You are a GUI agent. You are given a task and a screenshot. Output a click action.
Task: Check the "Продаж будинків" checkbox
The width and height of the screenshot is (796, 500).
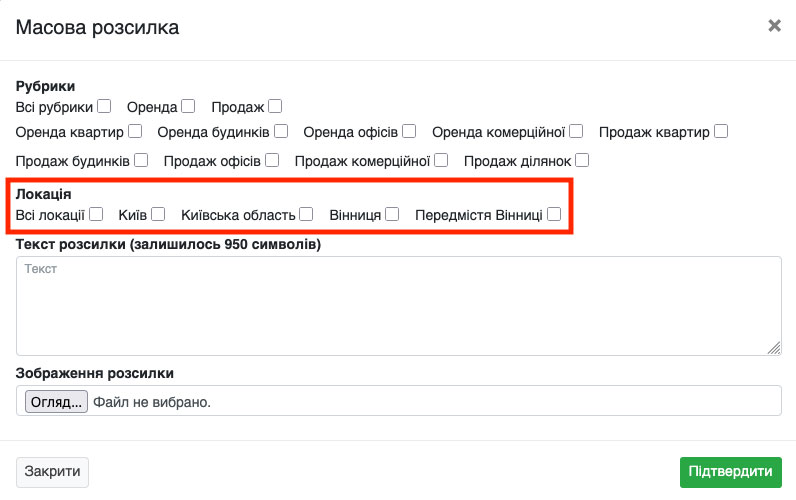pyautogui.click(x=141, y=159)
